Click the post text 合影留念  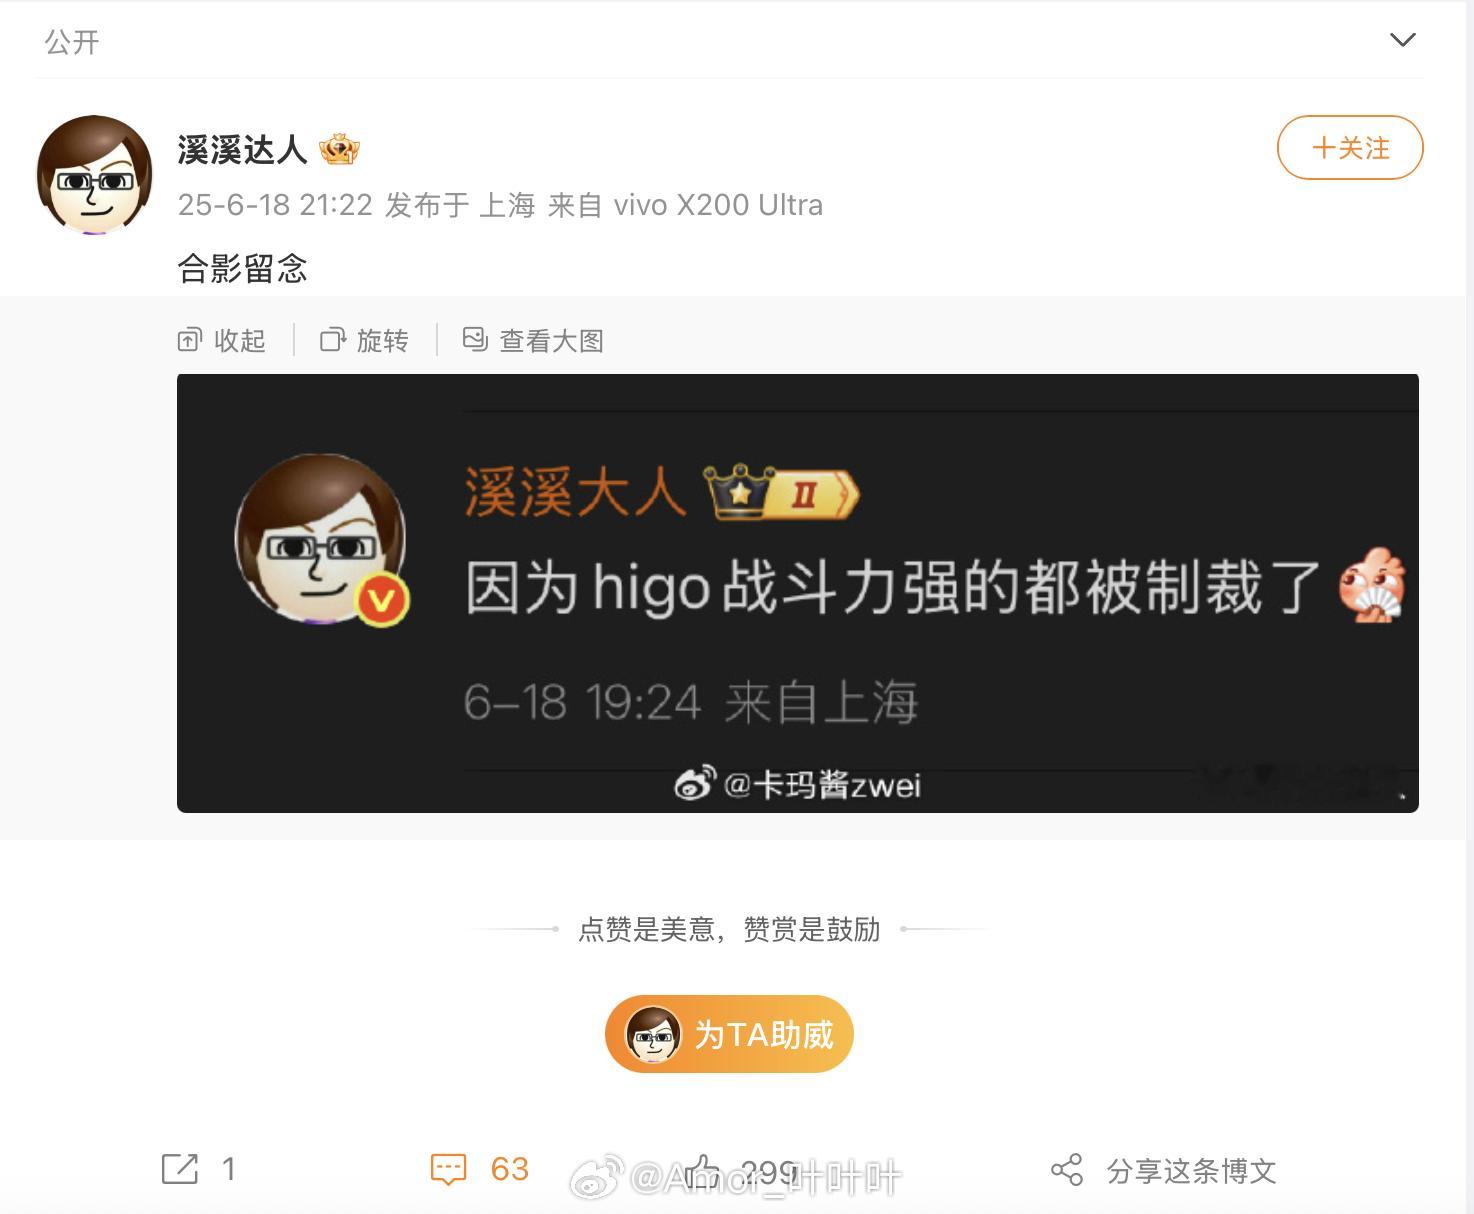click(x=242, y=269)
